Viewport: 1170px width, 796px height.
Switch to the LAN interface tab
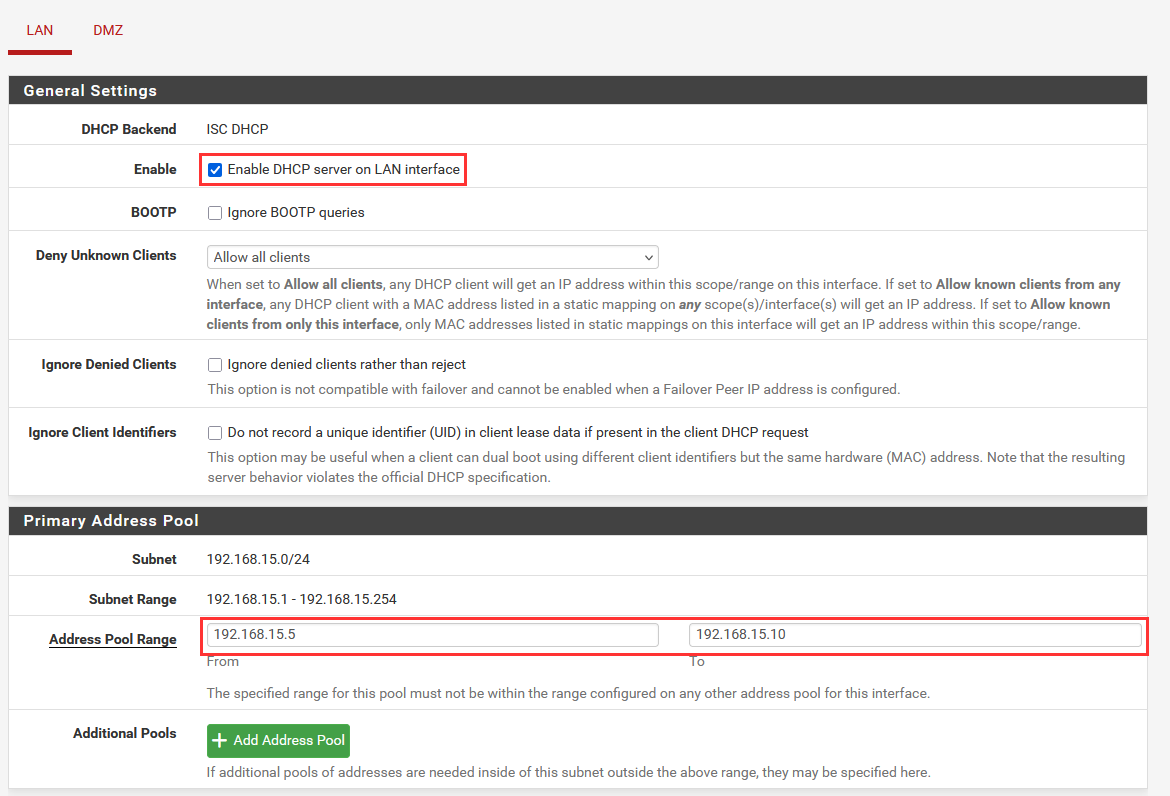tap(40, 30)
